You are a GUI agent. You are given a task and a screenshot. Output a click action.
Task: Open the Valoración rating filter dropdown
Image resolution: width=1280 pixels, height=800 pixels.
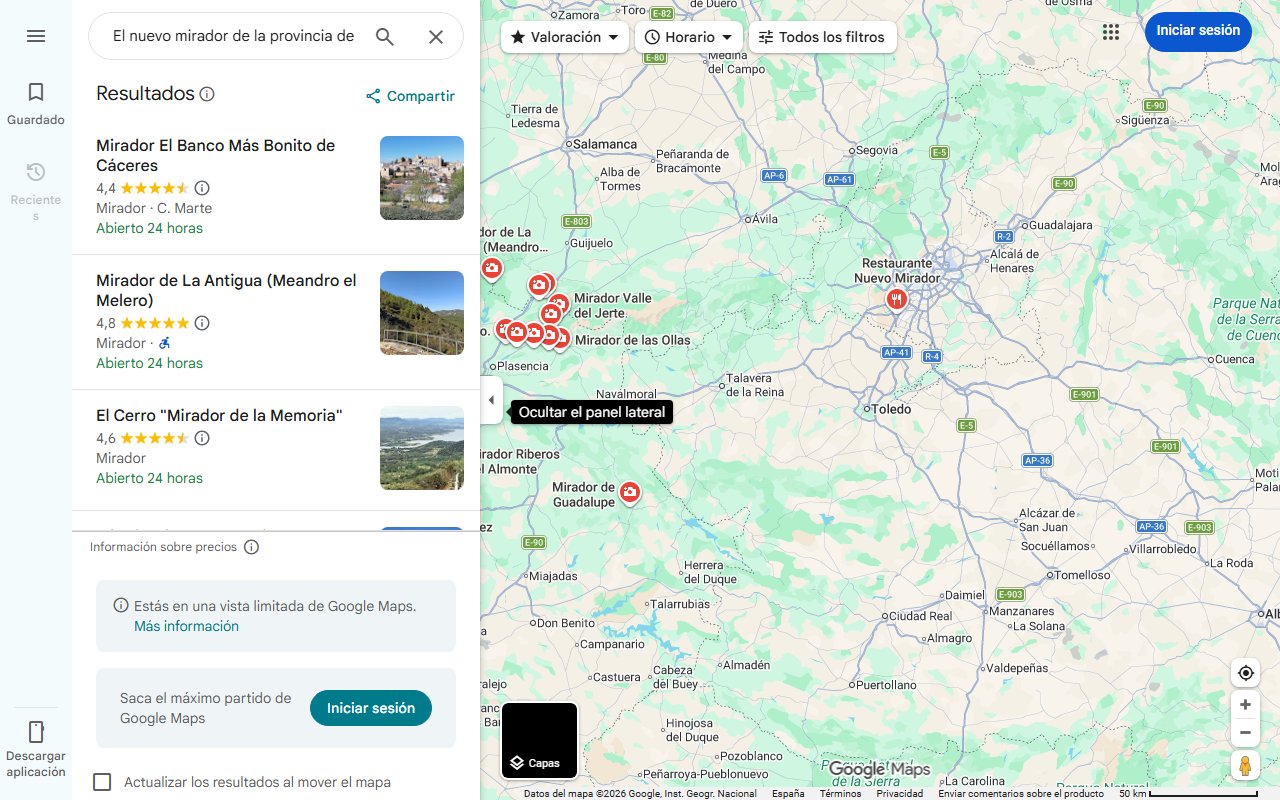click(x=562, y=37)
